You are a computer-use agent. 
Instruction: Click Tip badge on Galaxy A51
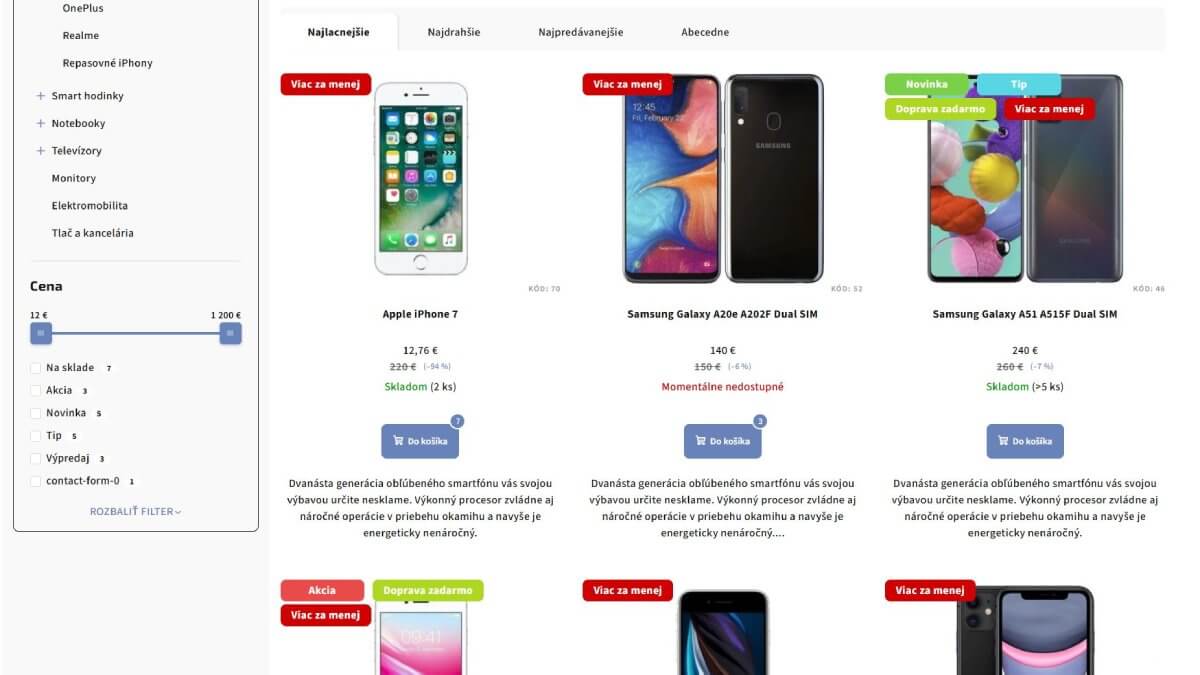click(1018, 85)
